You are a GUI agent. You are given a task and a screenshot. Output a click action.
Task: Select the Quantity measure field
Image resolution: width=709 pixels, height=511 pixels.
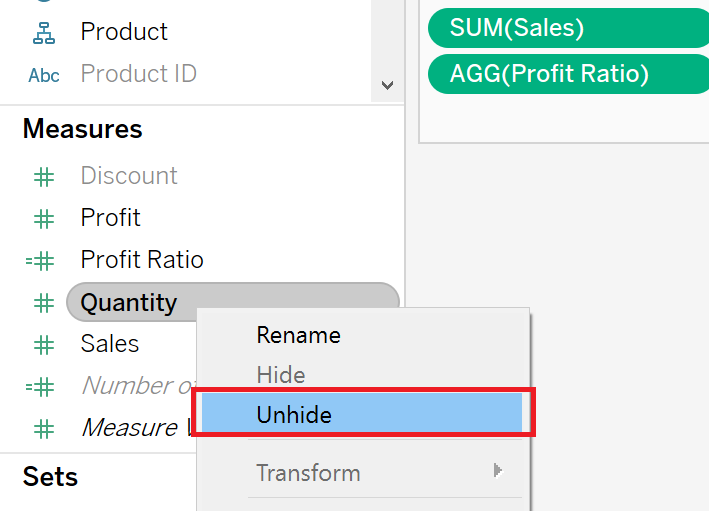129,303
